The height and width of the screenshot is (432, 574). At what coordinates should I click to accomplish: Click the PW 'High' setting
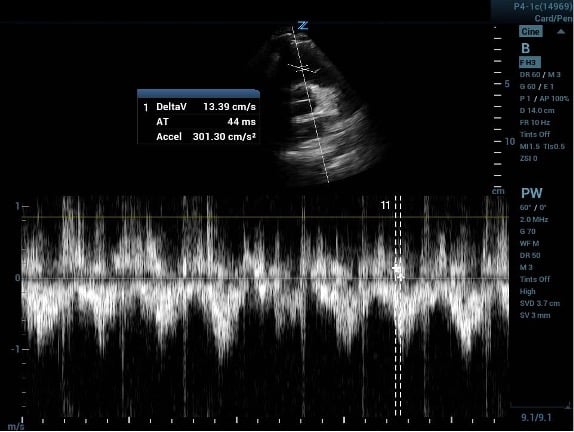pos(528,291)
